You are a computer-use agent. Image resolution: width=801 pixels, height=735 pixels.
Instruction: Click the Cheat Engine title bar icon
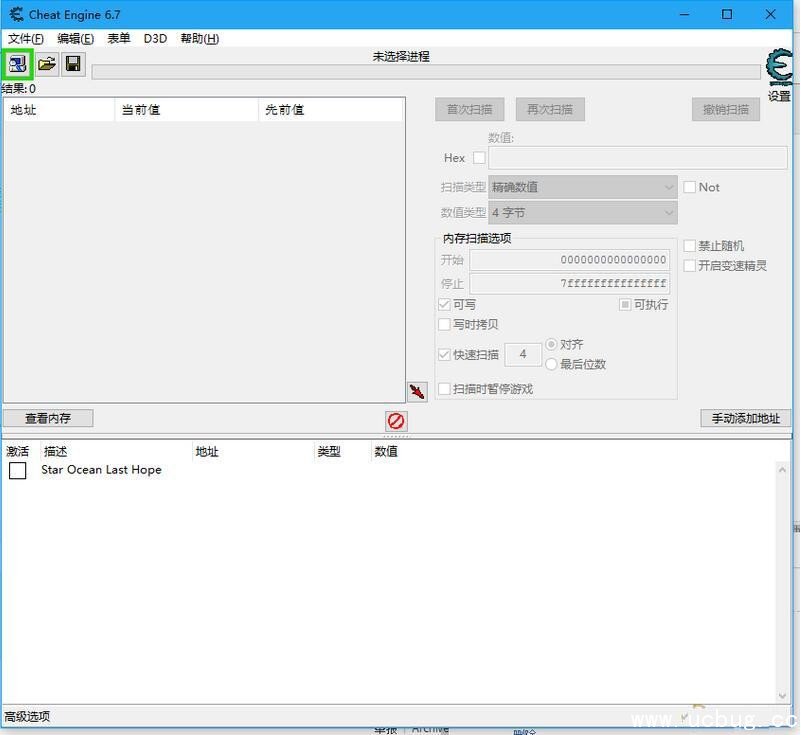(x=16, y=14)
